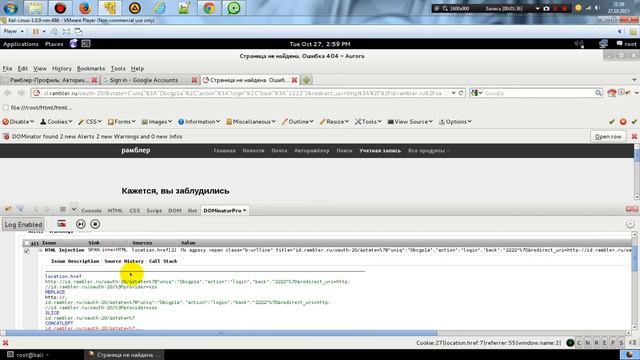Toggle the E filter in status bar

(604, 343)
